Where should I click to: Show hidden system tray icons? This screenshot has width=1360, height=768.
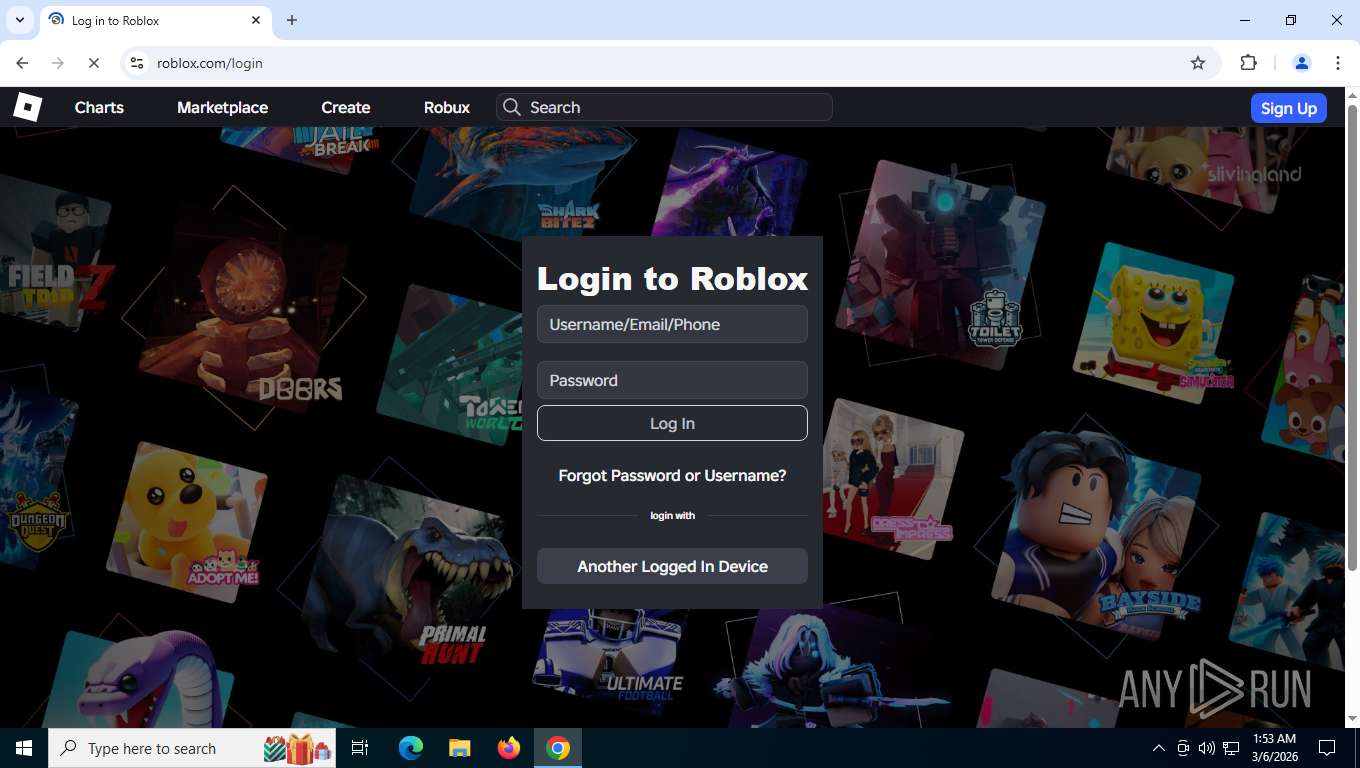[1159, 748]
